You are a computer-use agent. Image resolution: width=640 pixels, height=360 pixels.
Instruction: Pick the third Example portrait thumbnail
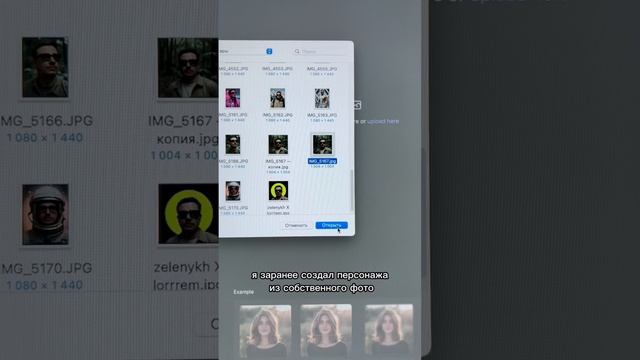point(389,330)
